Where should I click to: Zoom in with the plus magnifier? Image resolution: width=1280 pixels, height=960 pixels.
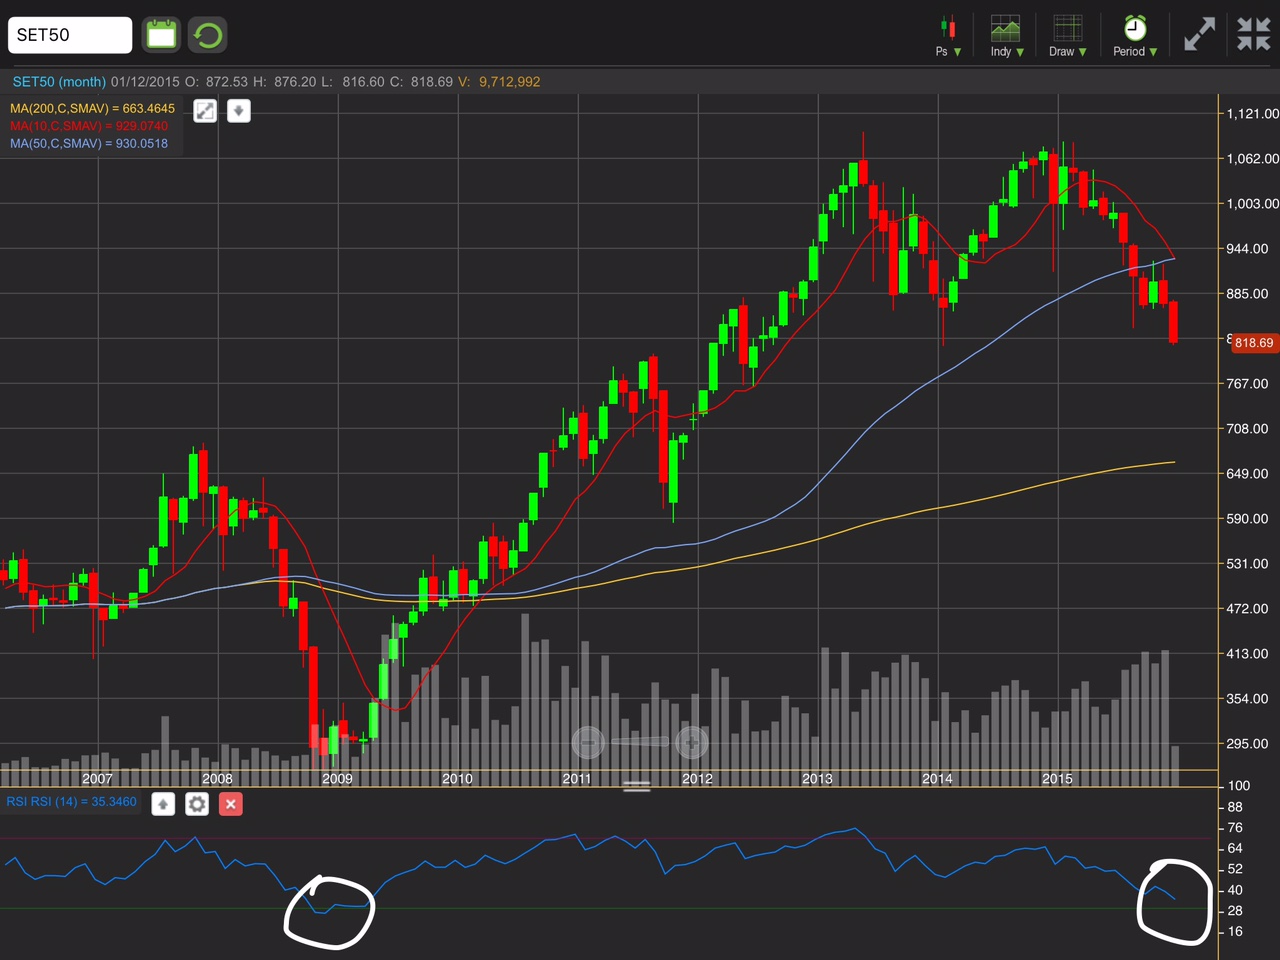691,742
